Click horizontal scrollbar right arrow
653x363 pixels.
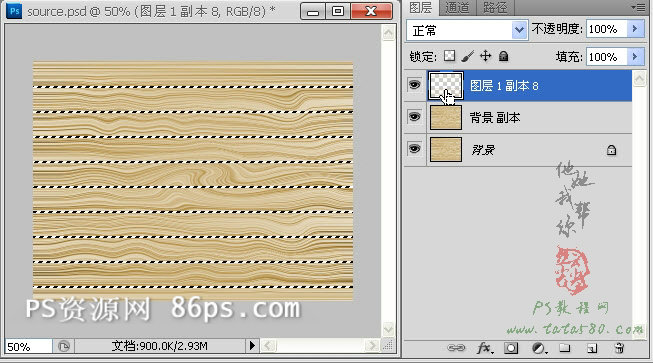coord(372,346)
